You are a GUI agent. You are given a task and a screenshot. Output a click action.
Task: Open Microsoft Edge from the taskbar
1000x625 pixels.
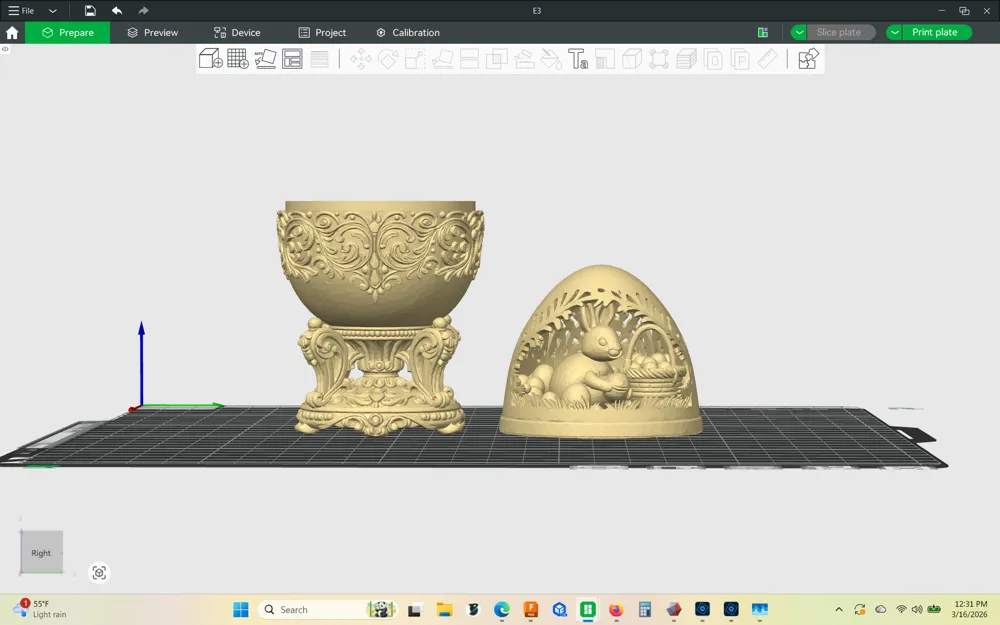pos(502,610)
